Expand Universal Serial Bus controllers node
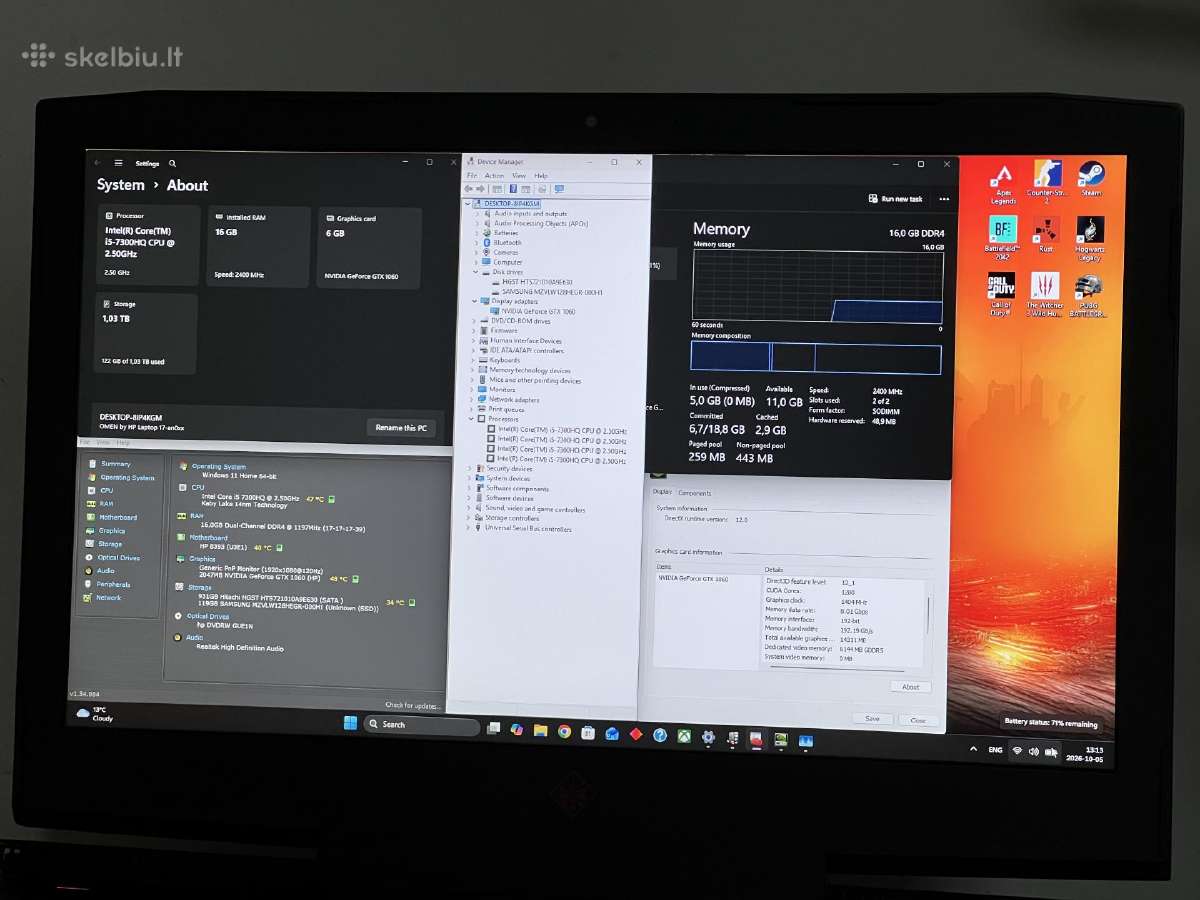 pyautogui.click(x=469, y=528)
